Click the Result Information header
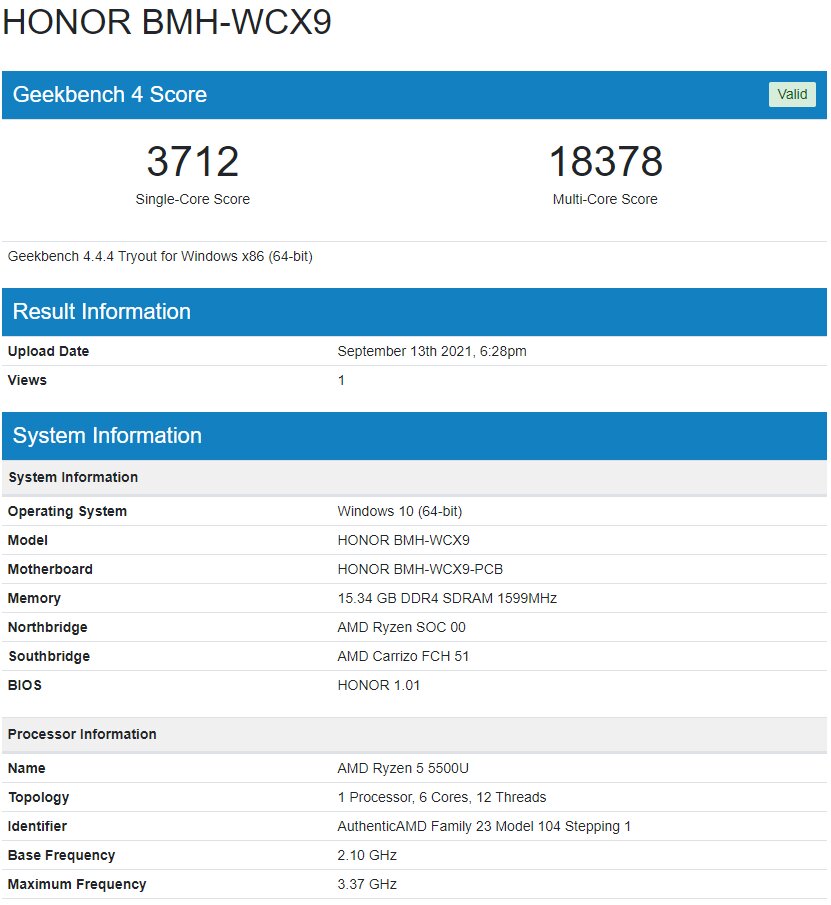 coord(414,312)
